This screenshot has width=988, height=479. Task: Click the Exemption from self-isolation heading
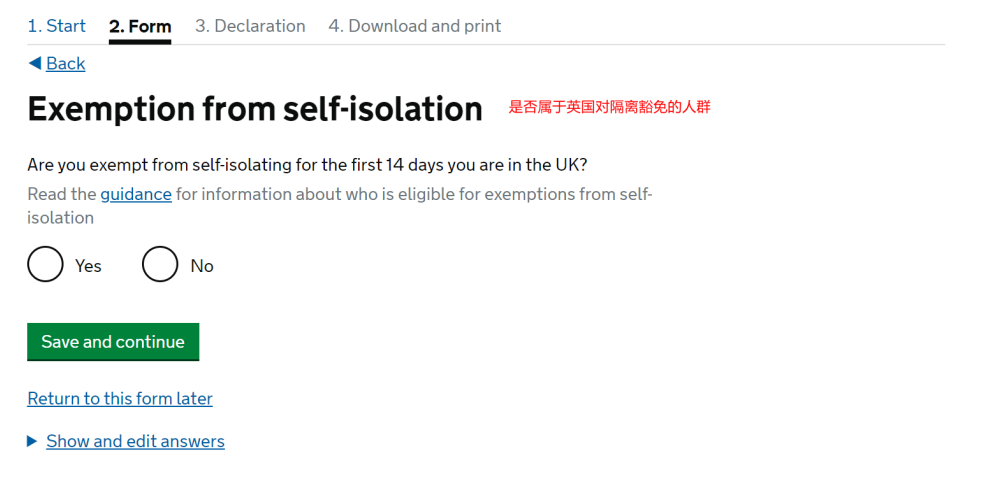(255, 109)
